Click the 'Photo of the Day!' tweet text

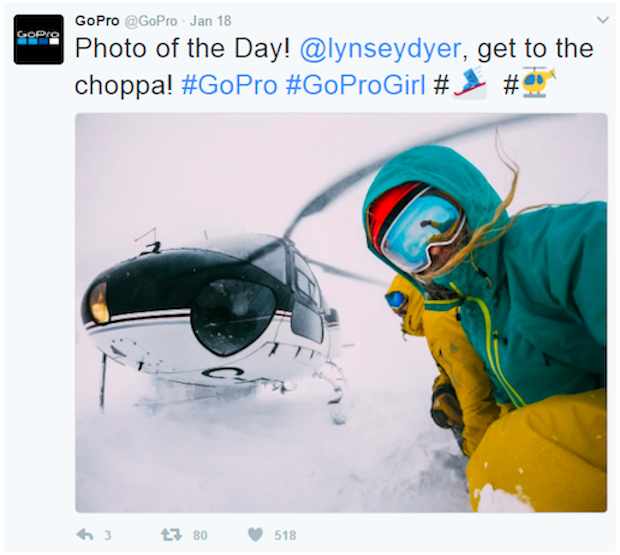pyautogui.click(x=183, y=49)
